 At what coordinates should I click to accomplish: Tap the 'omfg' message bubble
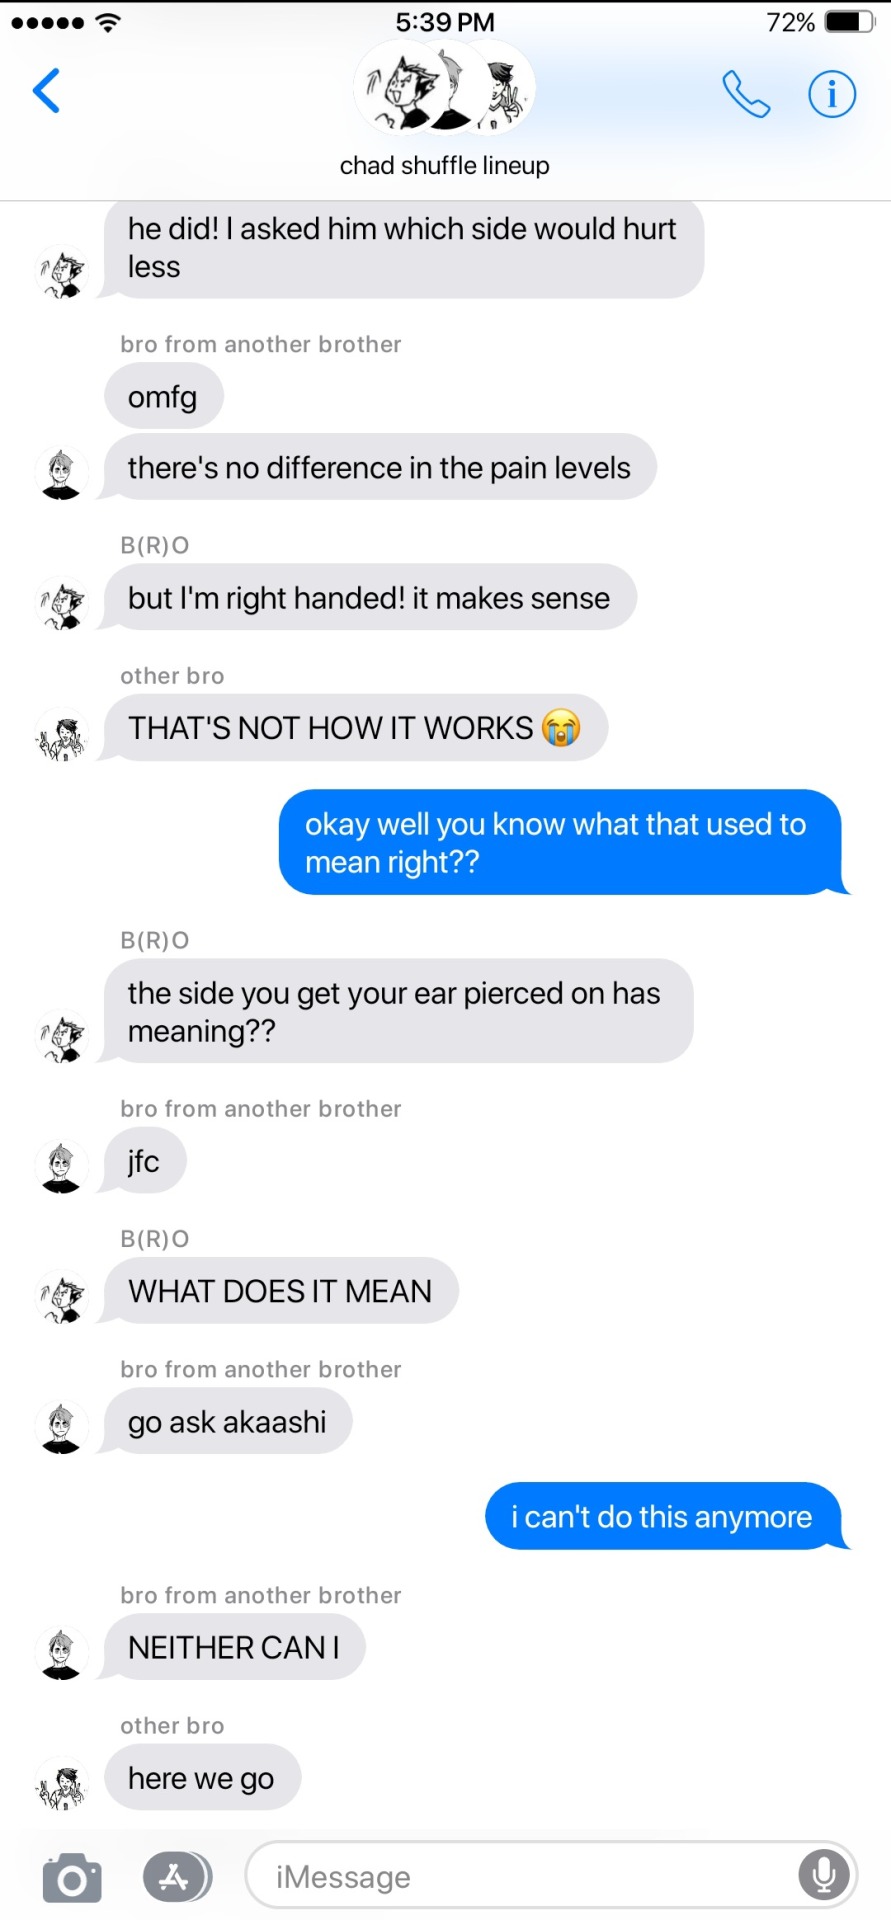[x=163, y=397]
